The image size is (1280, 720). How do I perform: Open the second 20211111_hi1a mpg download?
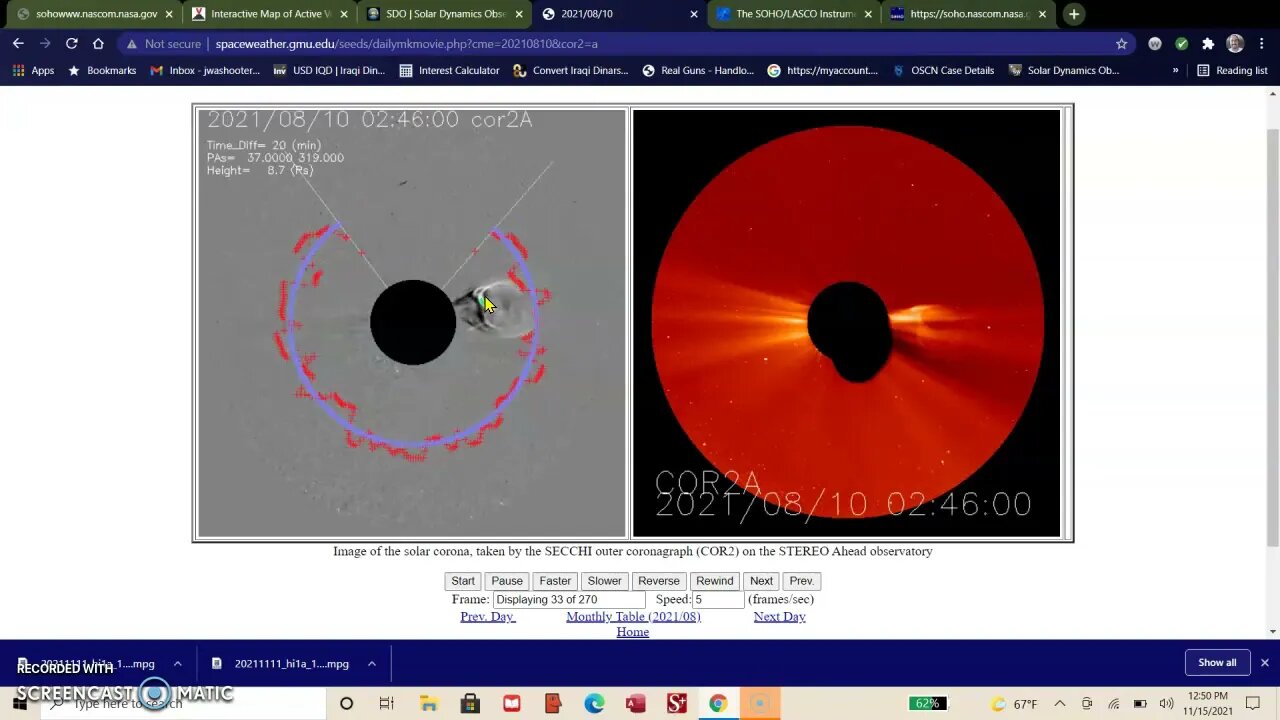282,663
